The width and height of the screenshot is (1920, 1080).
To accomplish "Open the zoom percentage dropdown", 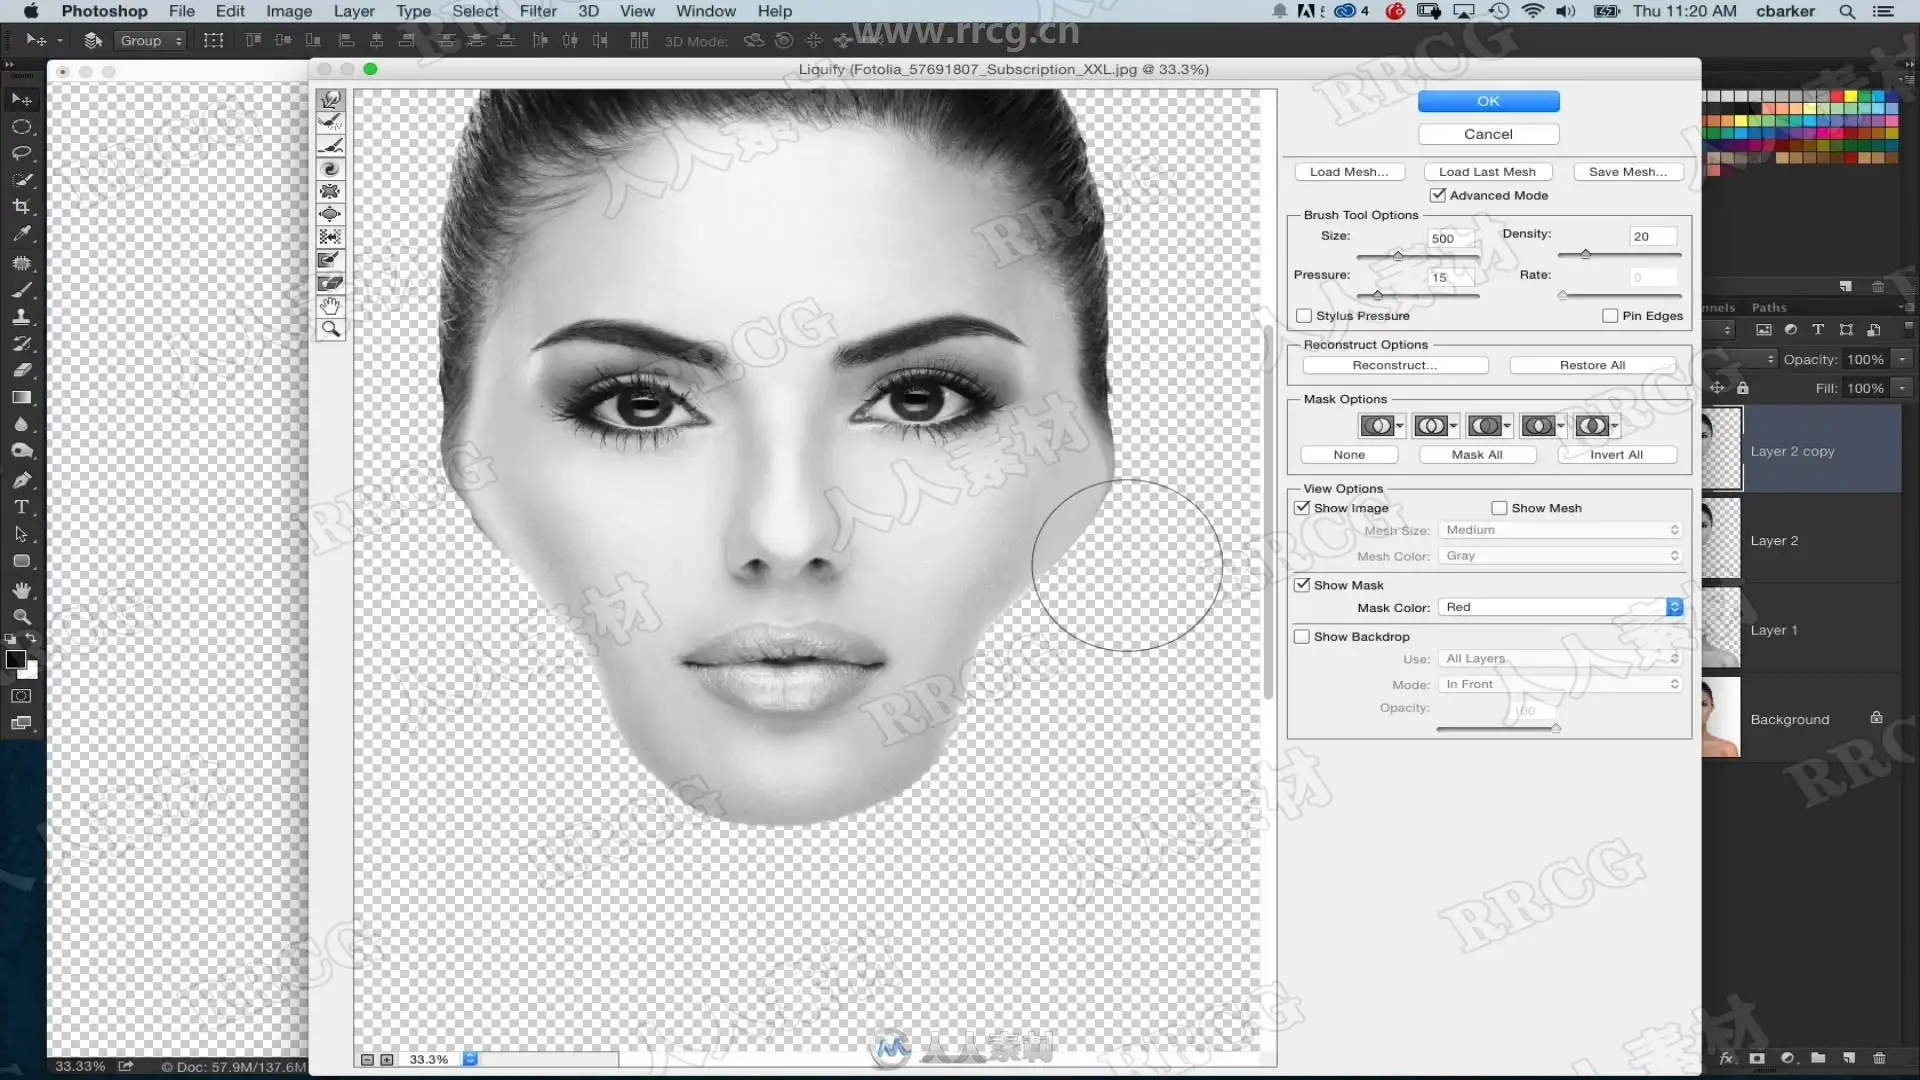I will click(x=470, y=1059).
